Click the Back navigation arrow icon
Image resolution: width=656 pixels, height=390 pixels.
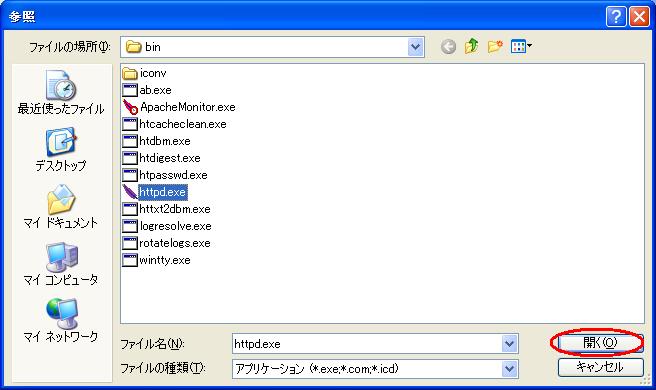pos(448,46)
